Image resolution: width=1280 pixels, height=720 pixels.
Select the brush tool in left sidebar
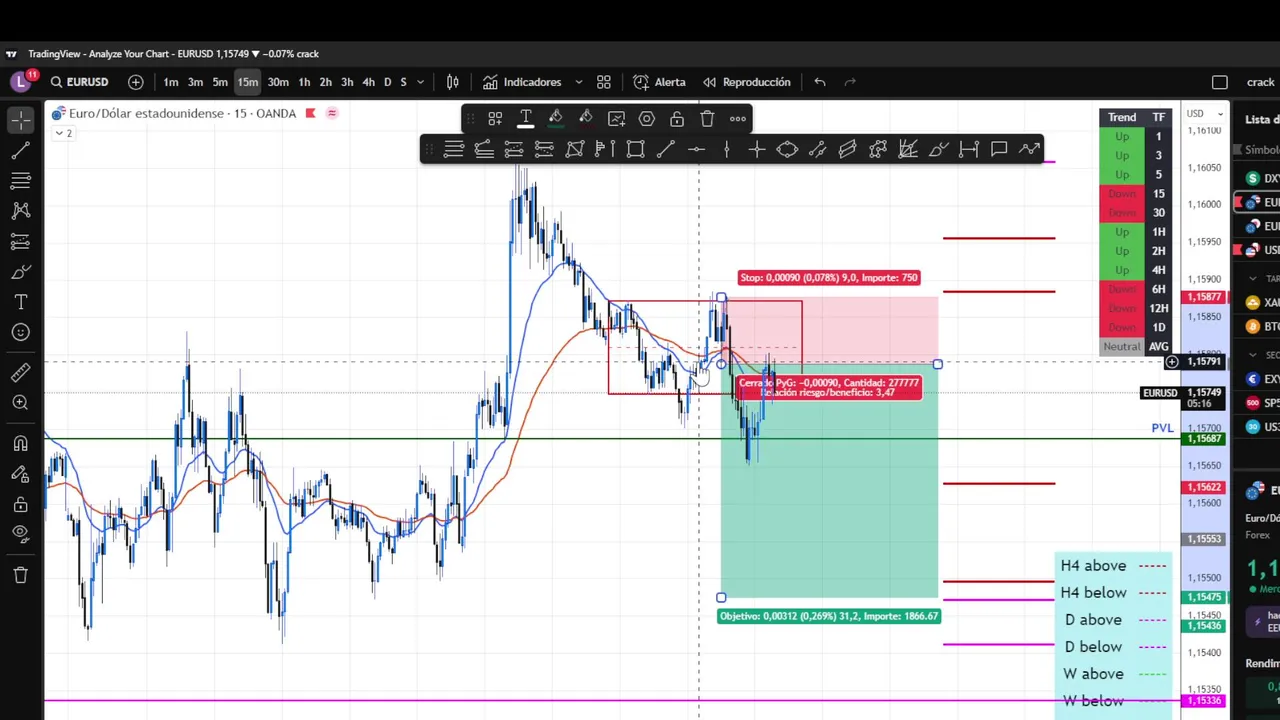click(x=20, y=272)
